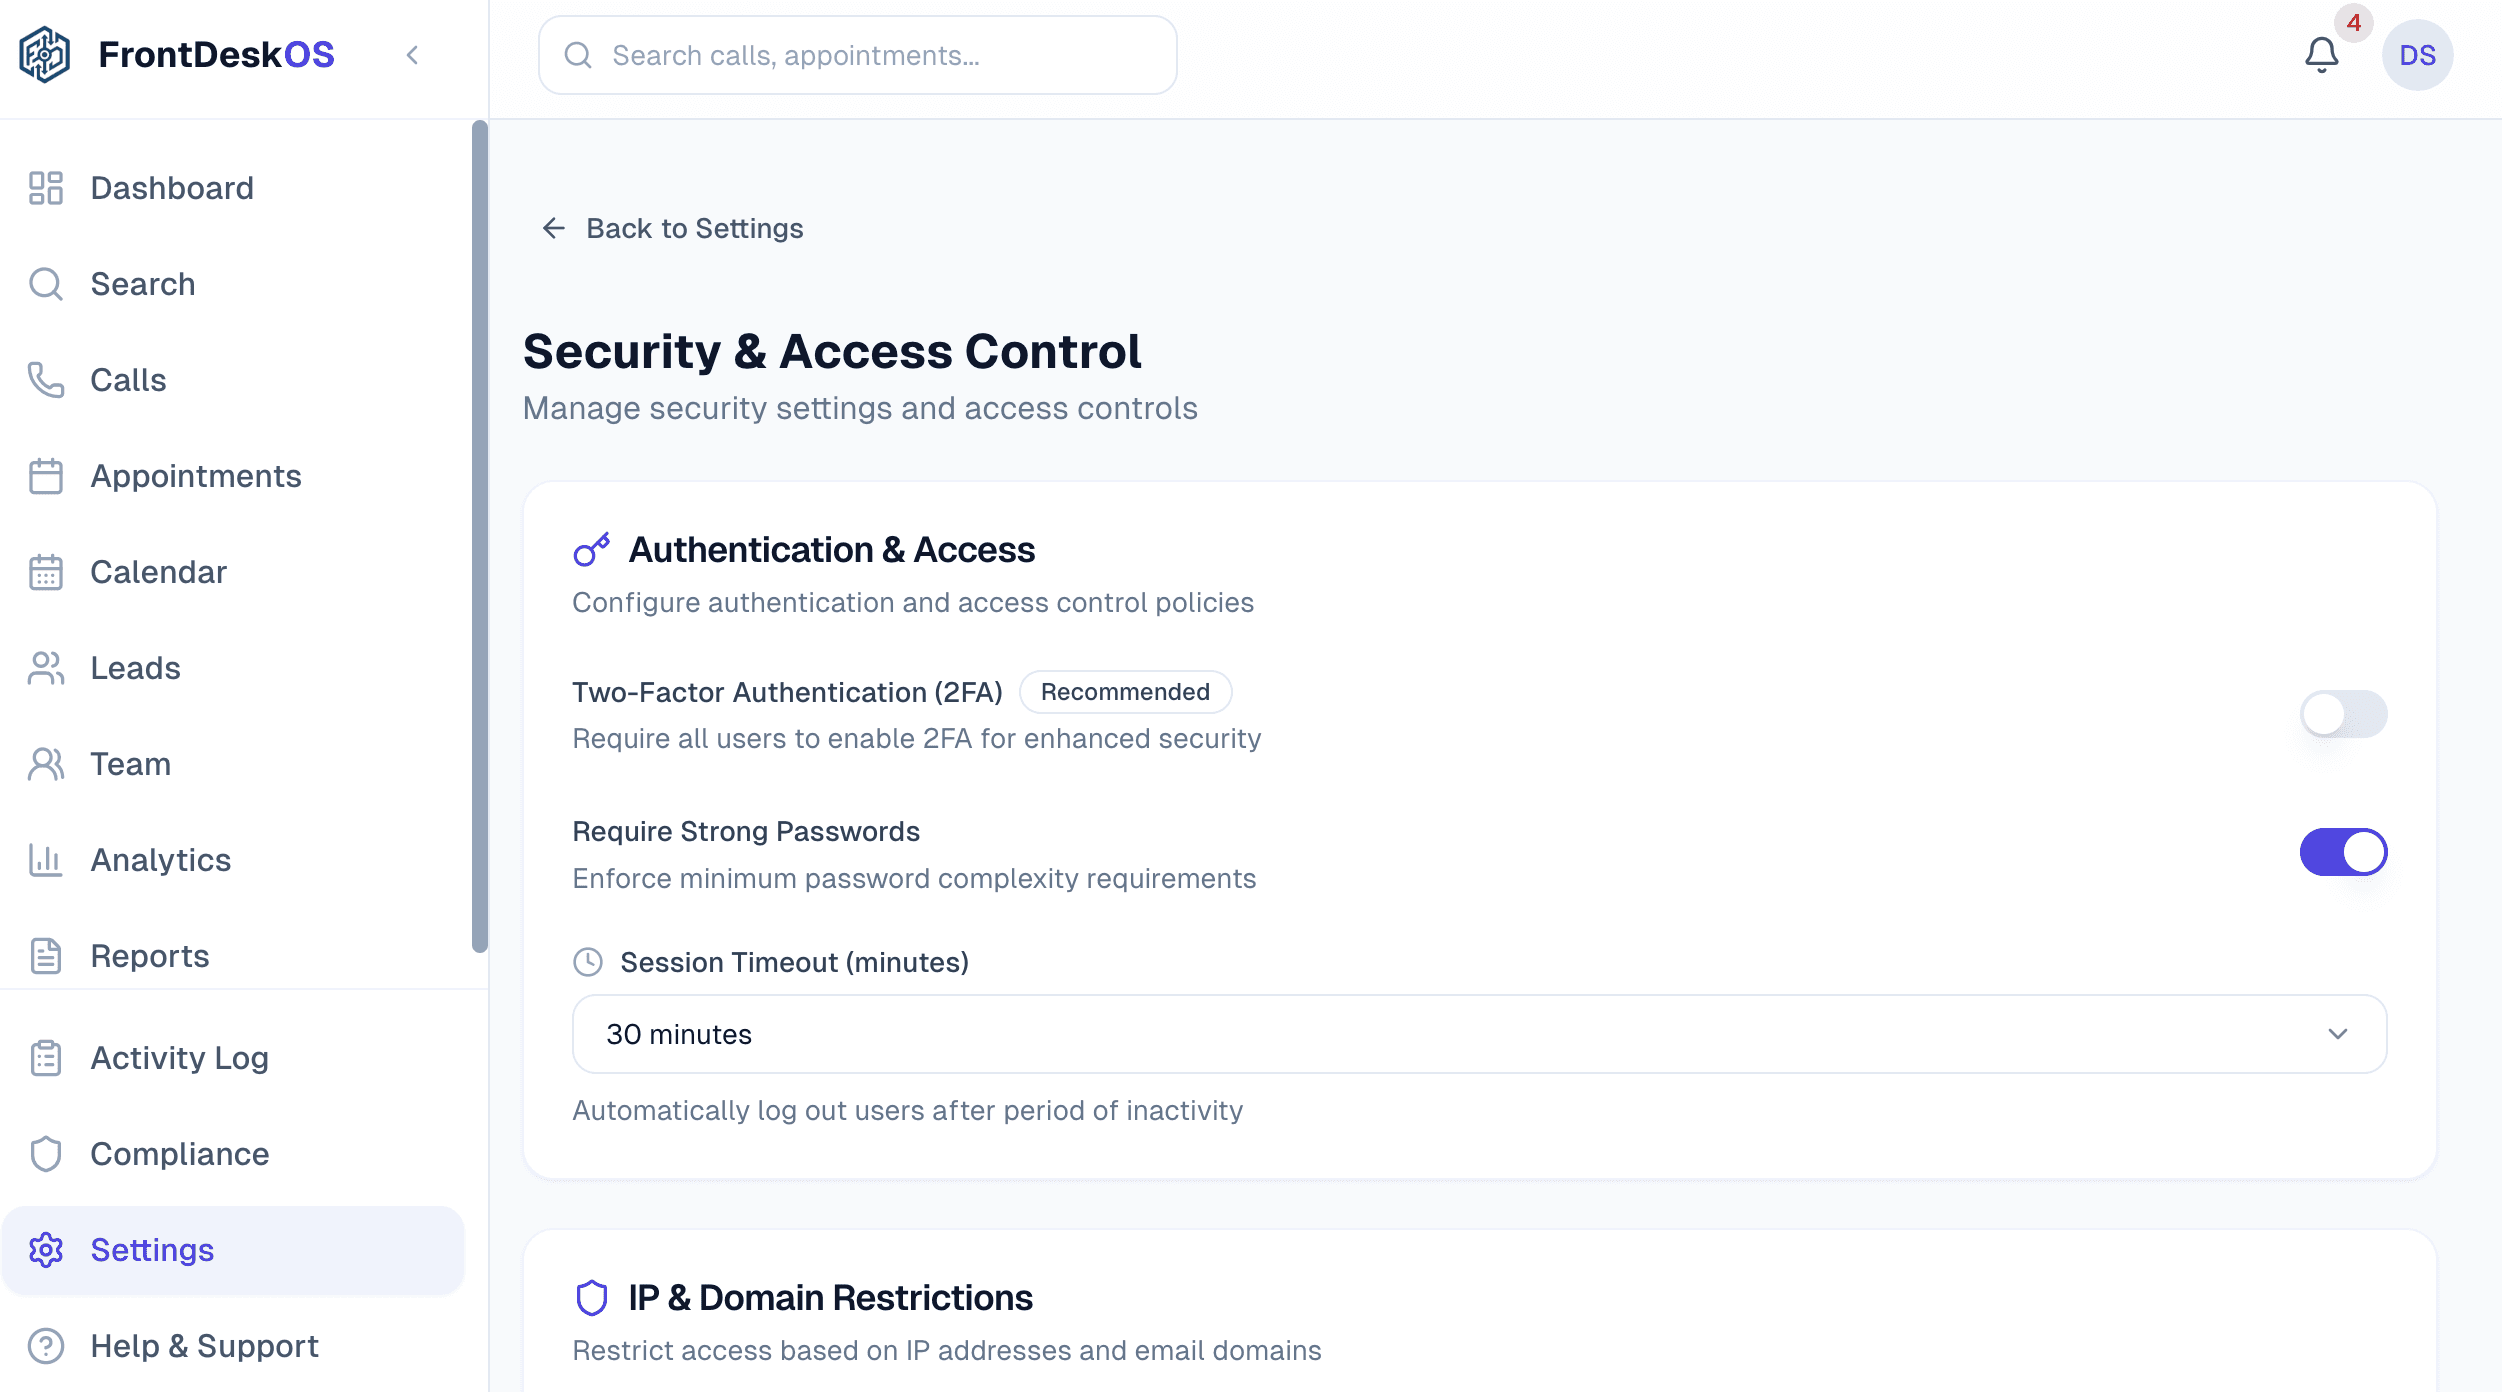Switch to the Settings menu item
Screen dimensions: 2502x1392
click(152, 1250)
